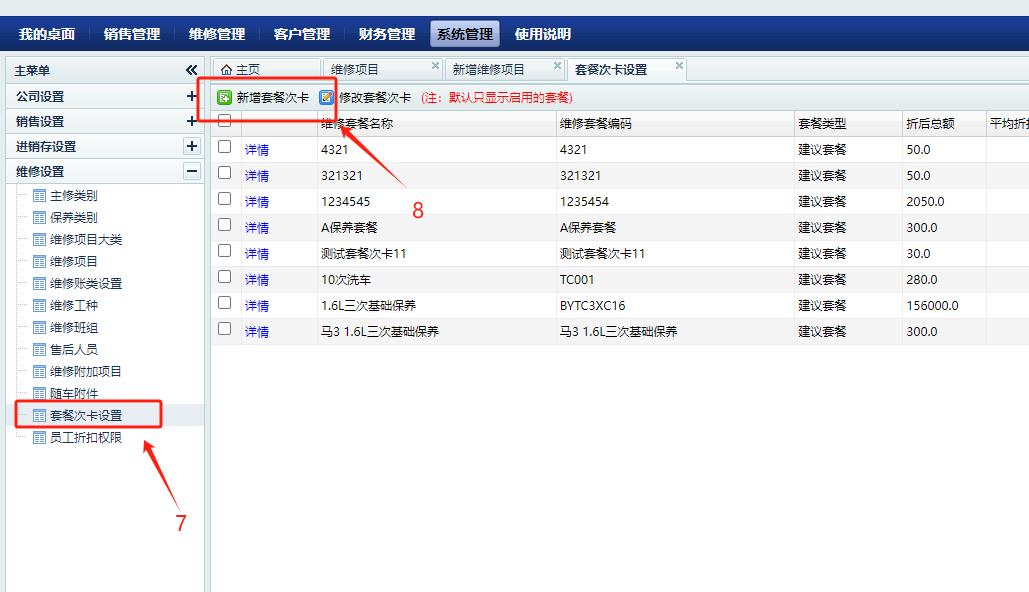The image size is (1029, 592).
Task: Click the green add icon for 新增套餐次卡
Action: click(225, 98)
